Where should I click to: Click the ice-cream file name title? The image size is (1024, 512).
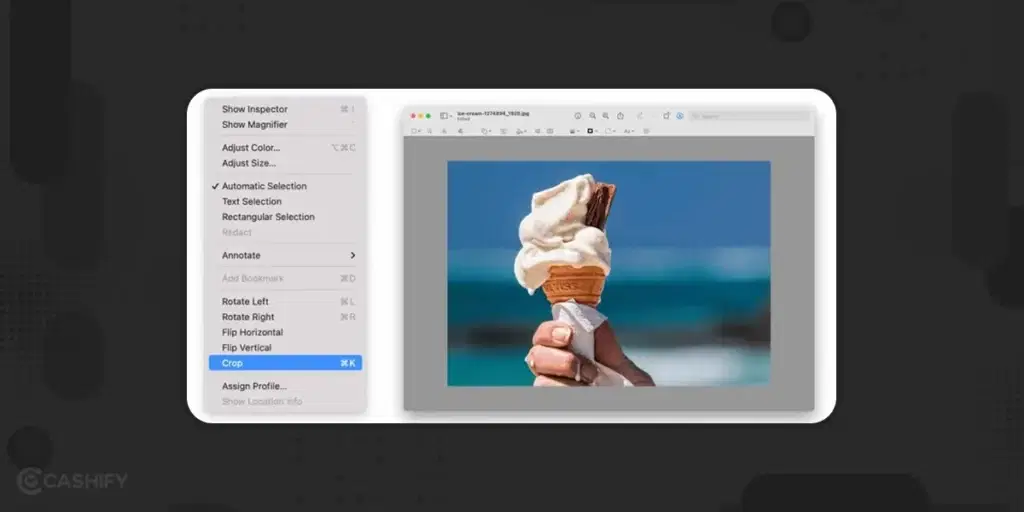tap(493, 114)
